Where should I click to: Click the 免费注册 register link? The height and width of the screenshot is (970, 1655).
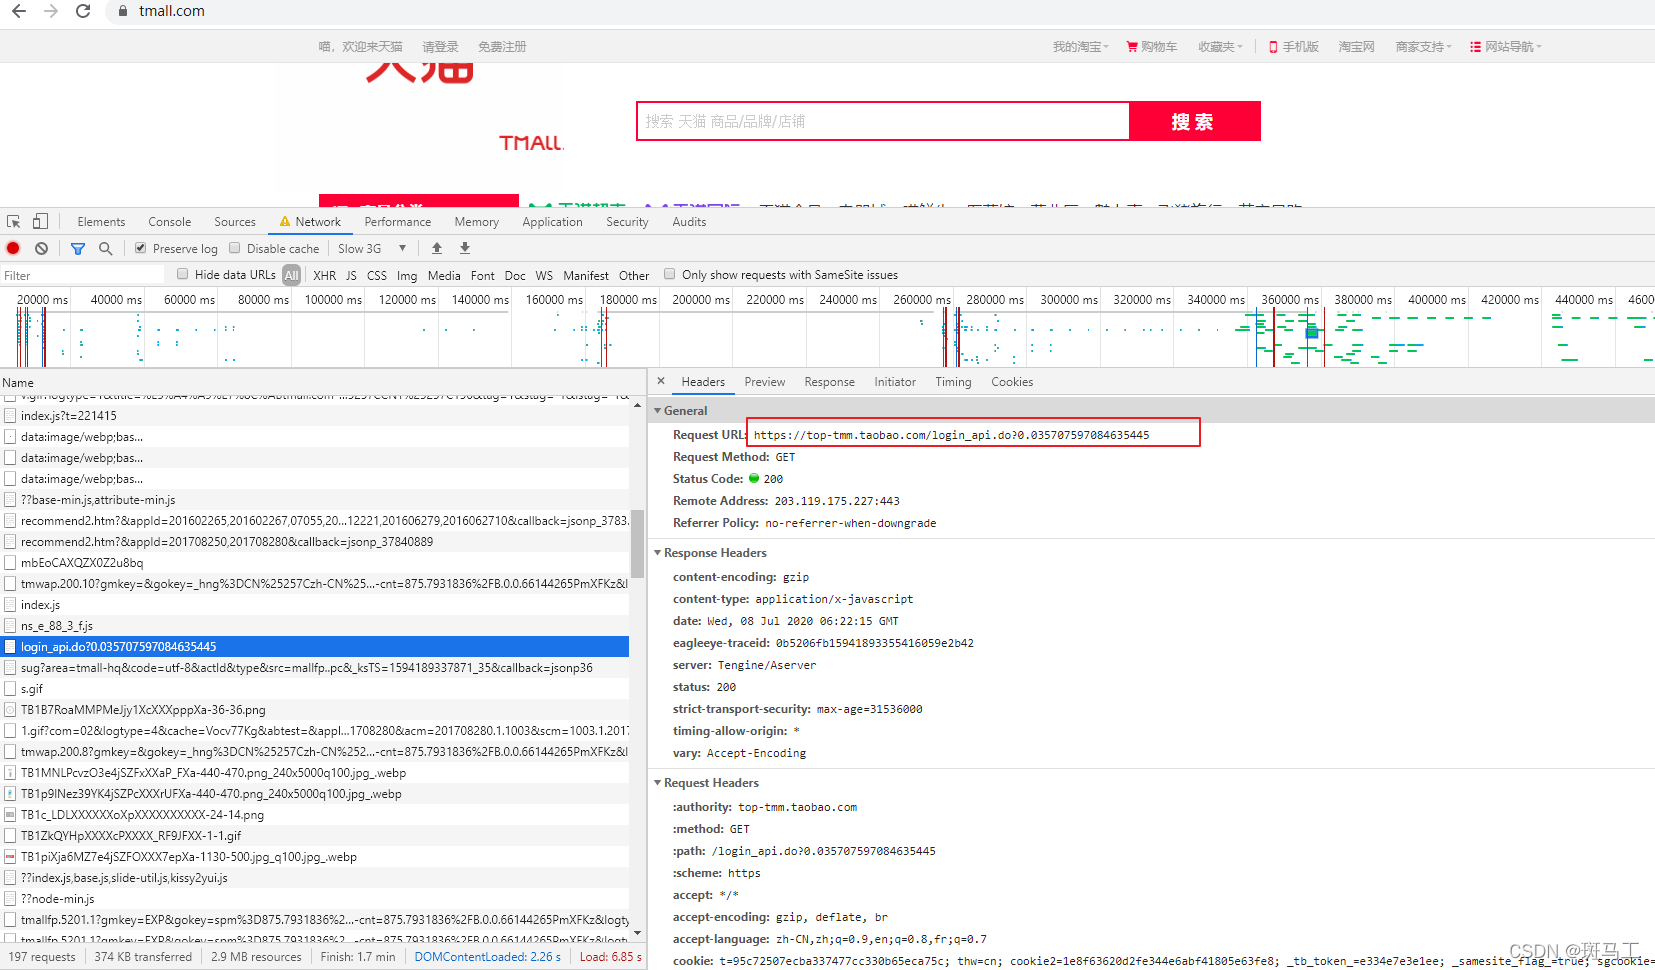pos(502,47)
